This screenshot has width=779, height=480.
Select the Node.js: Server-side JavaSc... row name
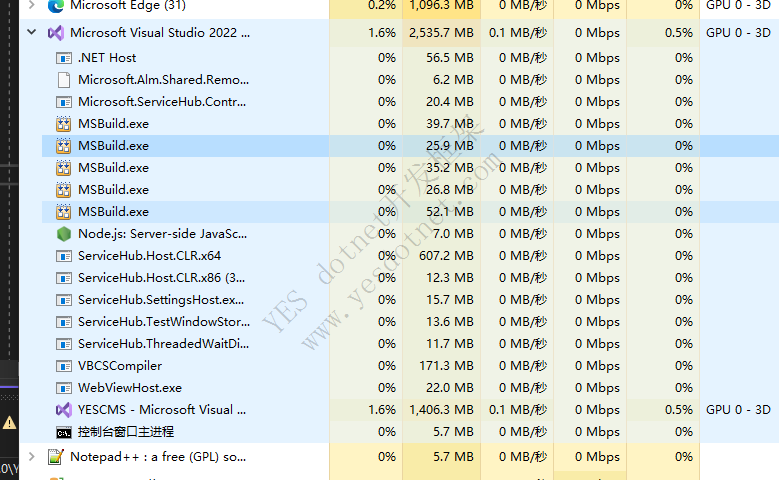[x=162, y=234]
